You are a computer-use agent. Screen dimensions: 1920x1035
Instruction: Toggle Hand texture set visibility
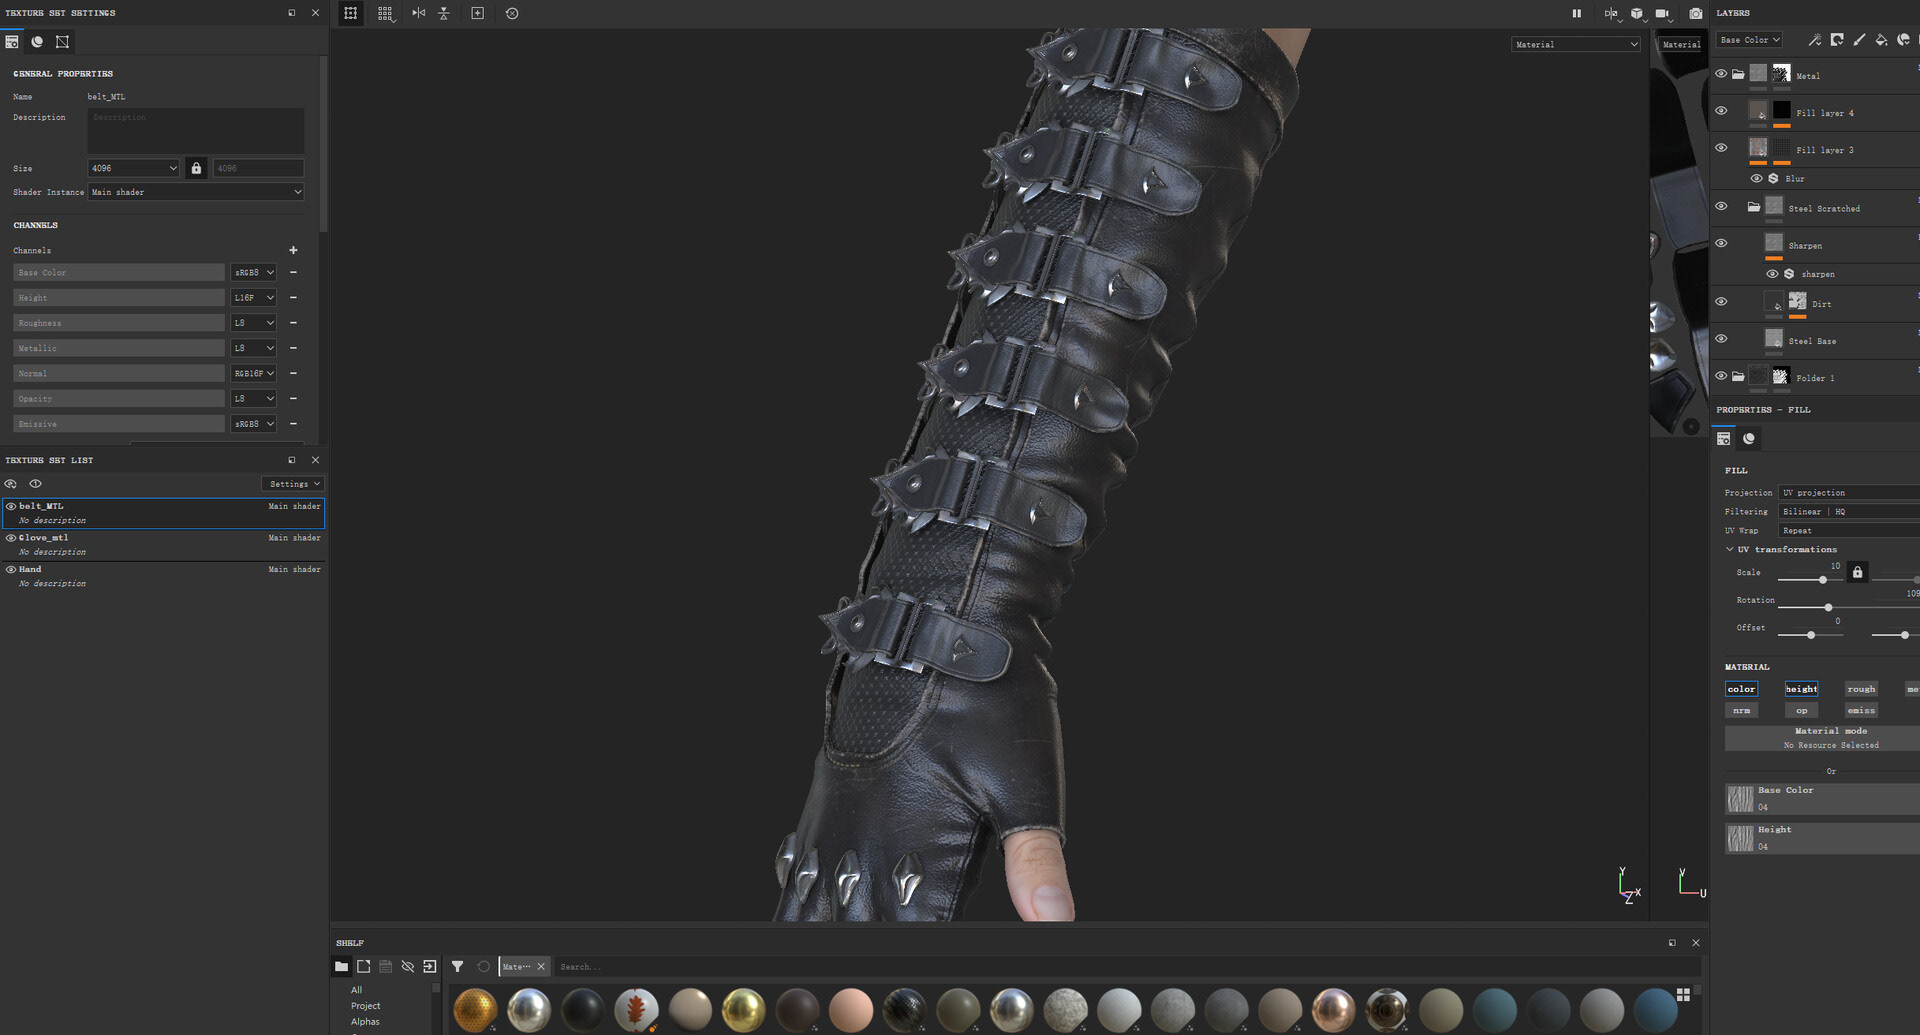point(11,569)
